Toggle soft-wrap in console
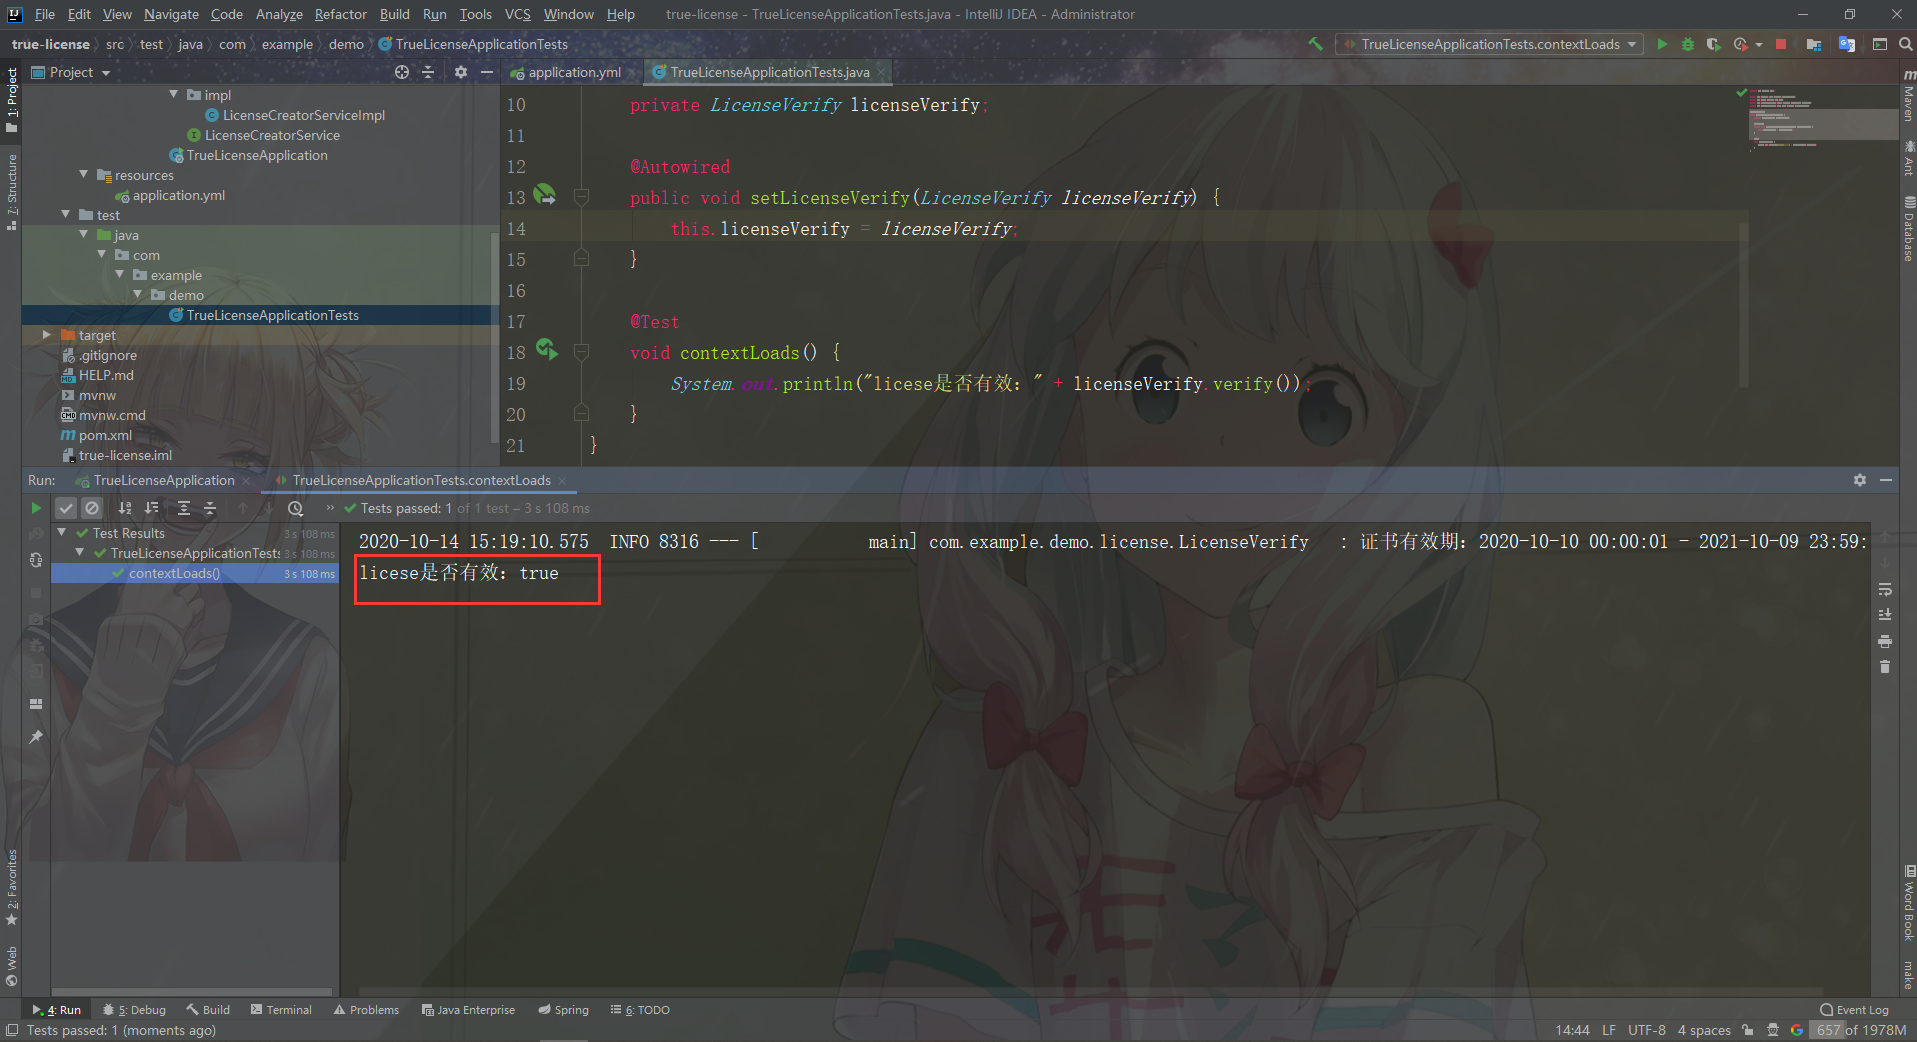The image size is (1917, 1042). click(1885, 589)
